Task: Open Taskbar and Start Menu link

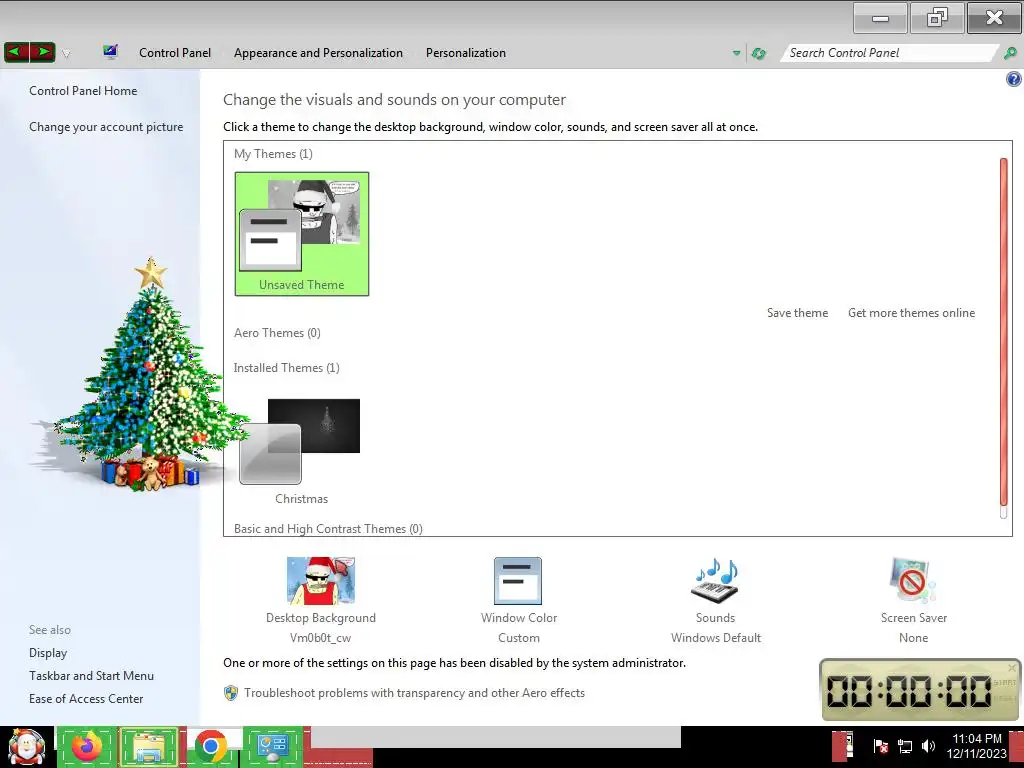Action: coord(91,676)
